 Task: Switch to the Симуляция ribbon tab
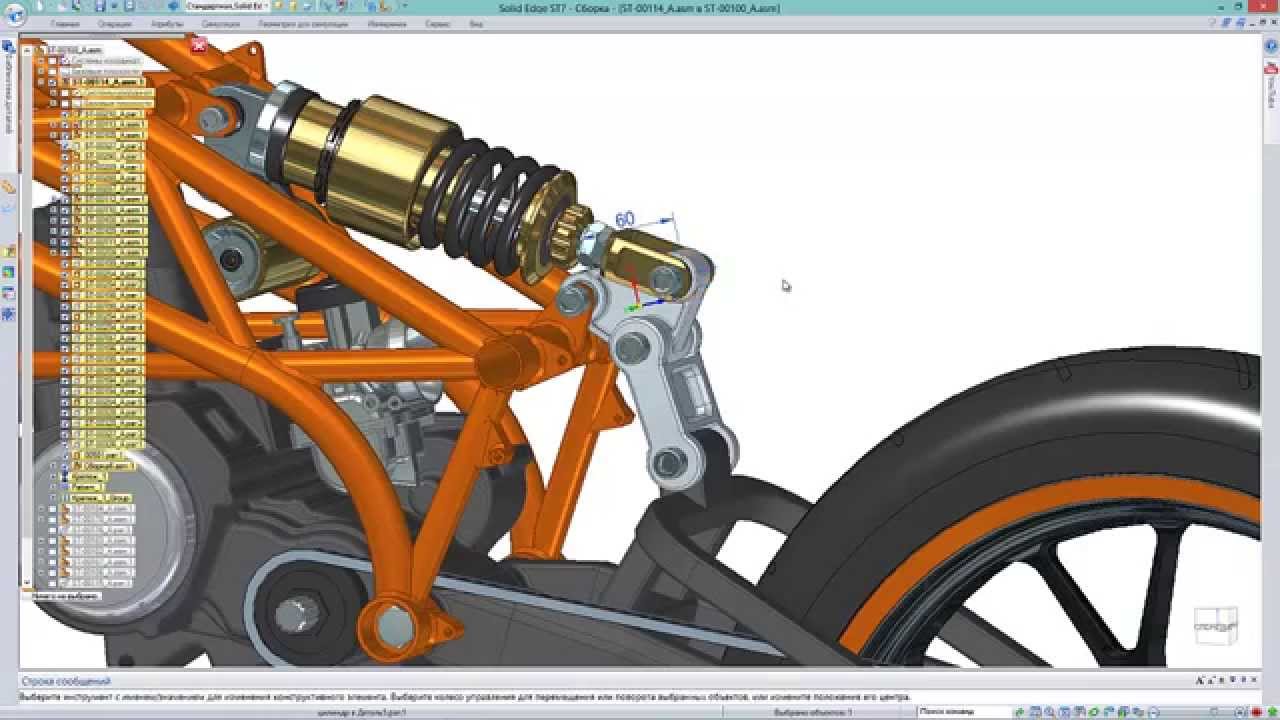(220, 22)
